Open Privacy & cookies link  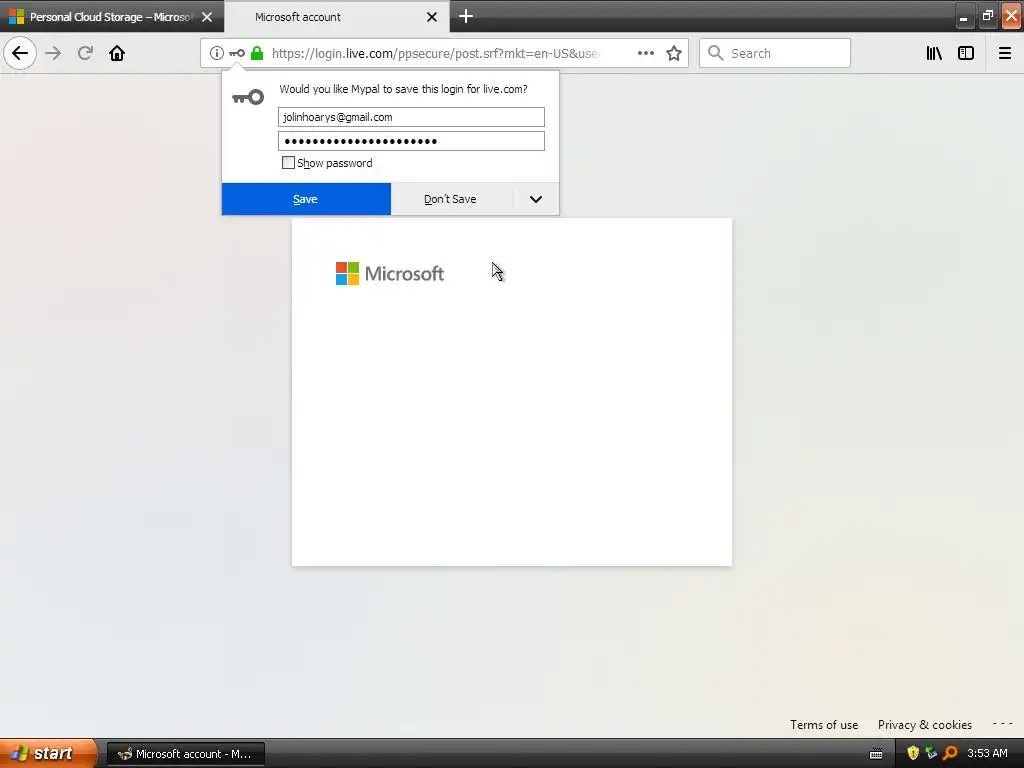[924, 725]
